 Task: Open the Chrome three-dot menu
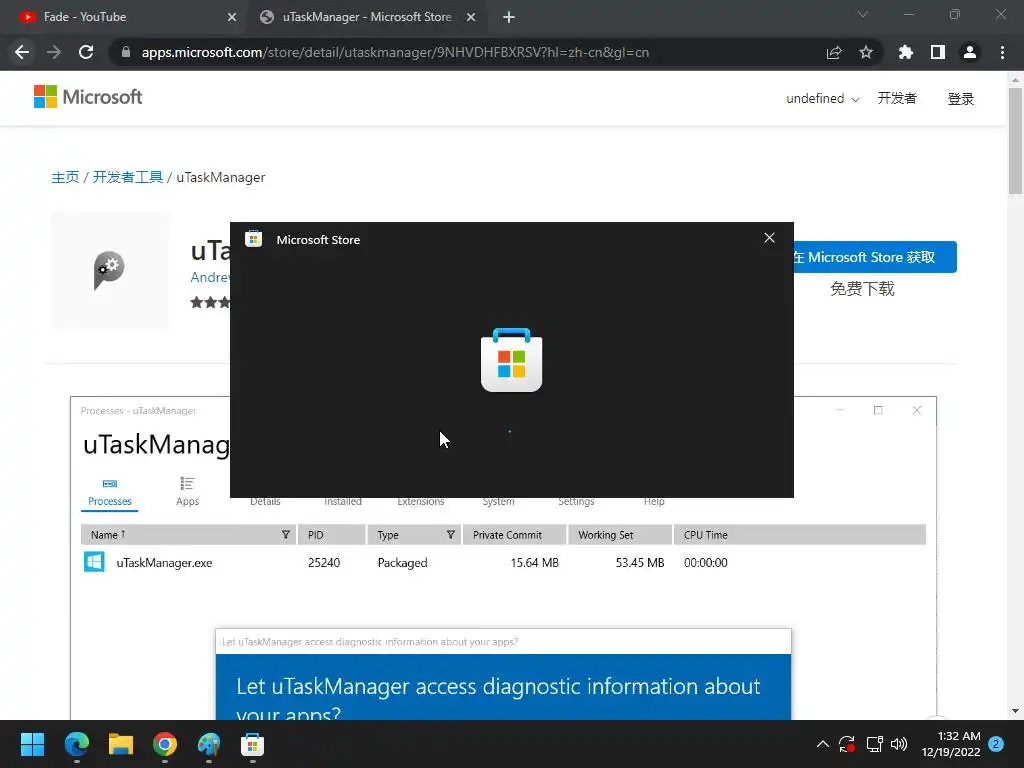(1002, 52)
